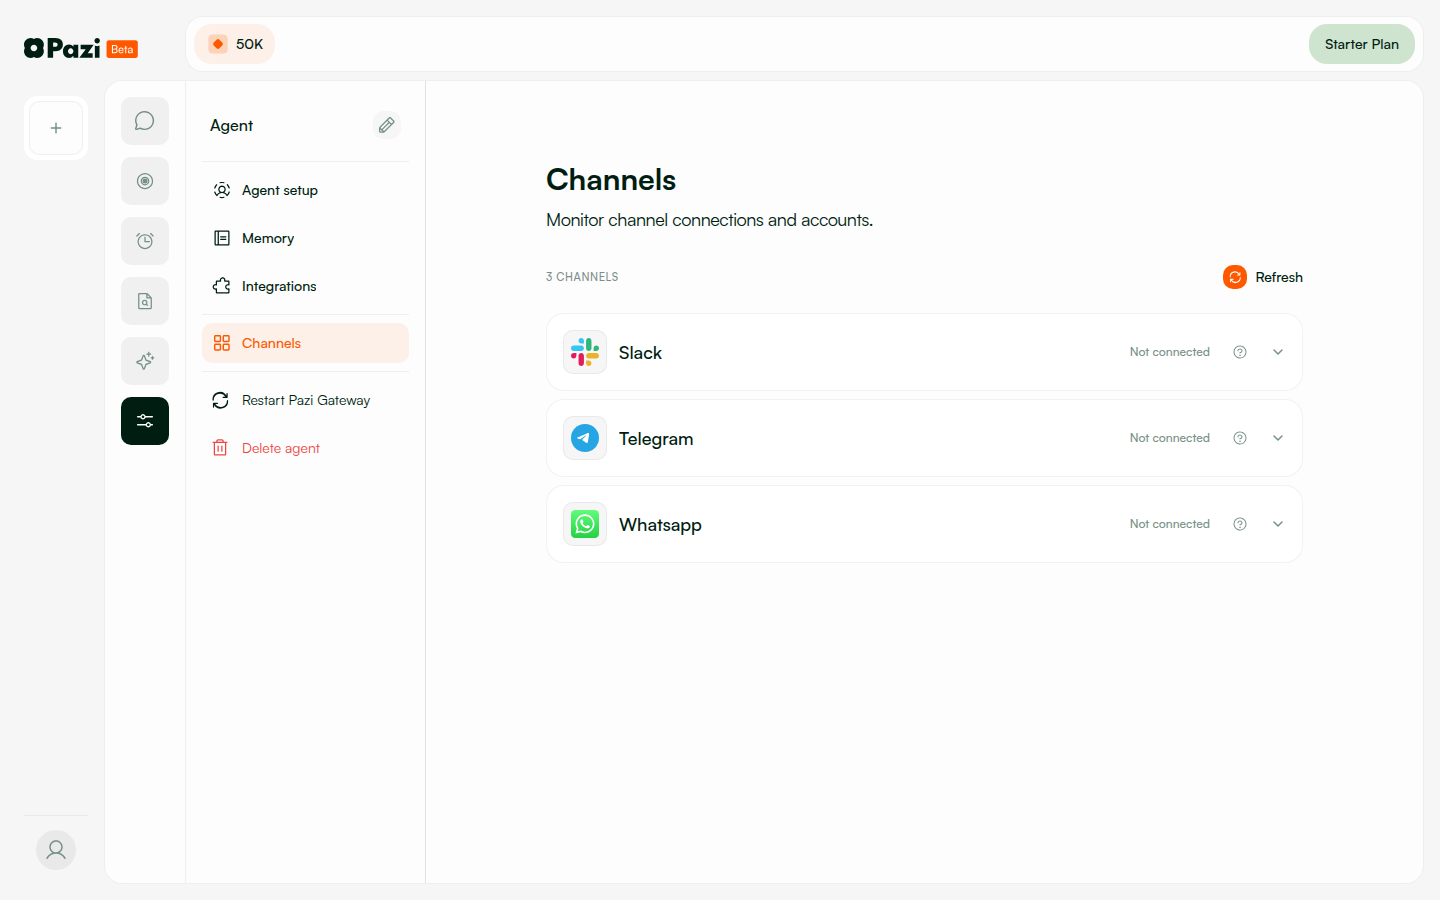
Task: Click the document search icon in sidebar
Action: [145, 300]
